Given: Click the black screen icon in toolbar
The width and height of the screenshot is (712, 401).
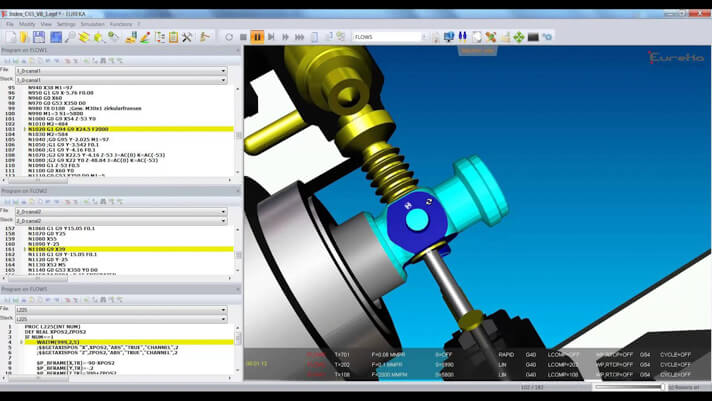Looking at the screenshot, I should click(x=533, y=37).
